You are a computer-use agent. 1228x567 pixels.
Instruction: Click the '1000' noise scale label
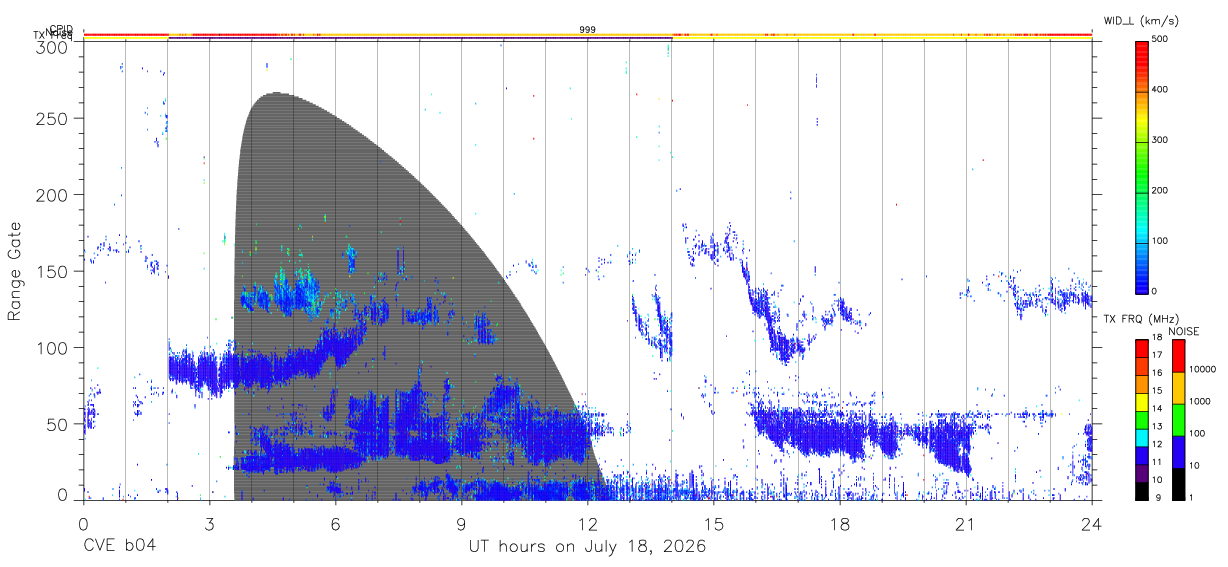click(x=1200, y=401)
